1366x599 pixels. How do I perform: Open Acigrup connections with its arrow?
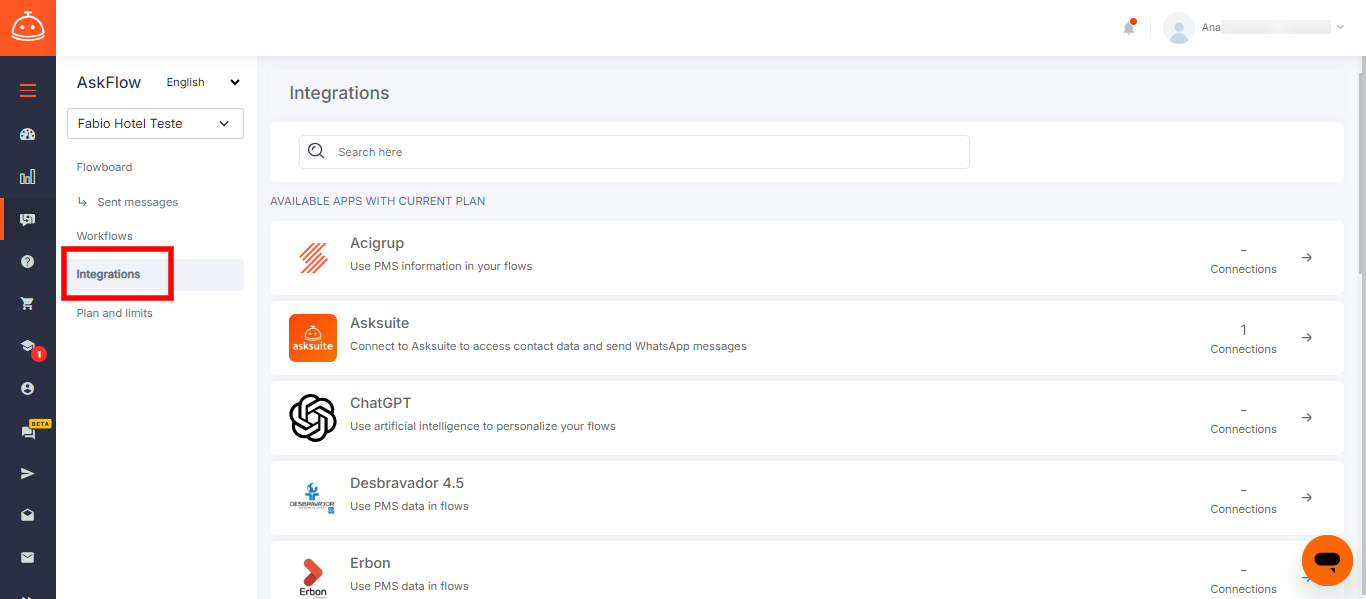click(1307, 258)
